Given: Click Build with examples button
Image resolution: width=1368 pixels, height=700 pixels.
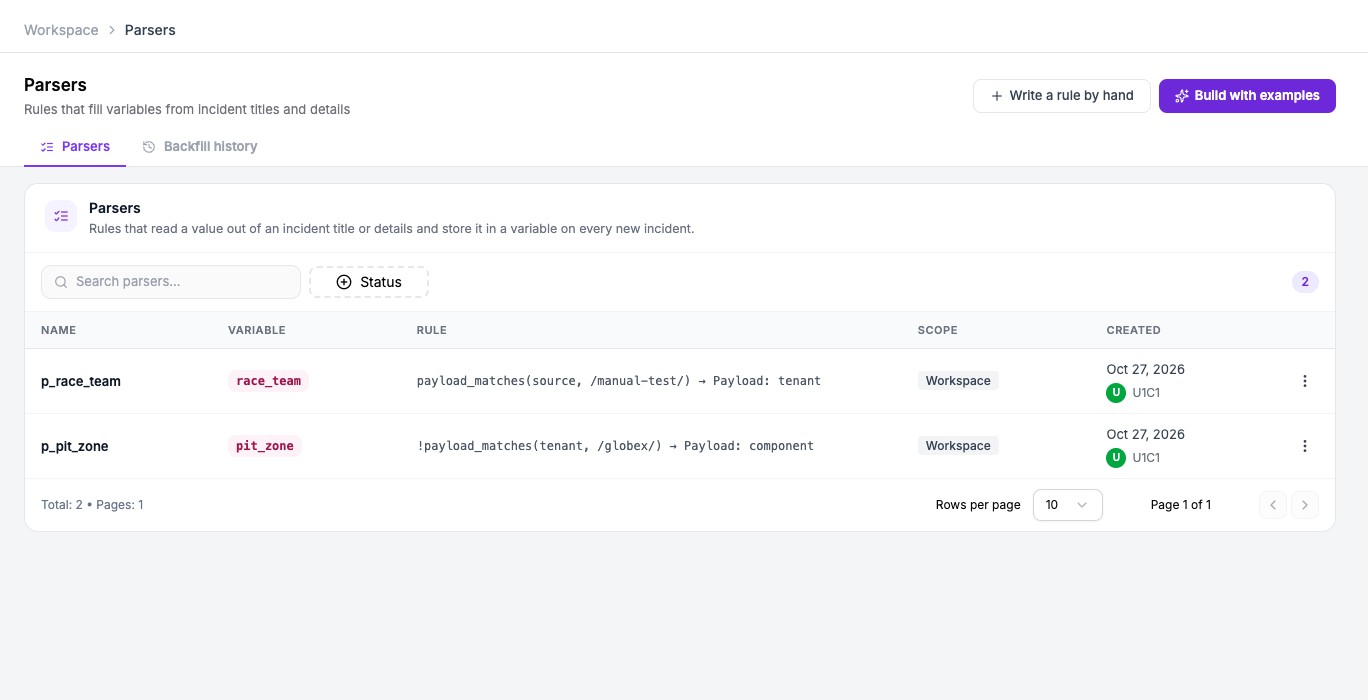Looking at the screenshot, I should tap(1247, 96).
